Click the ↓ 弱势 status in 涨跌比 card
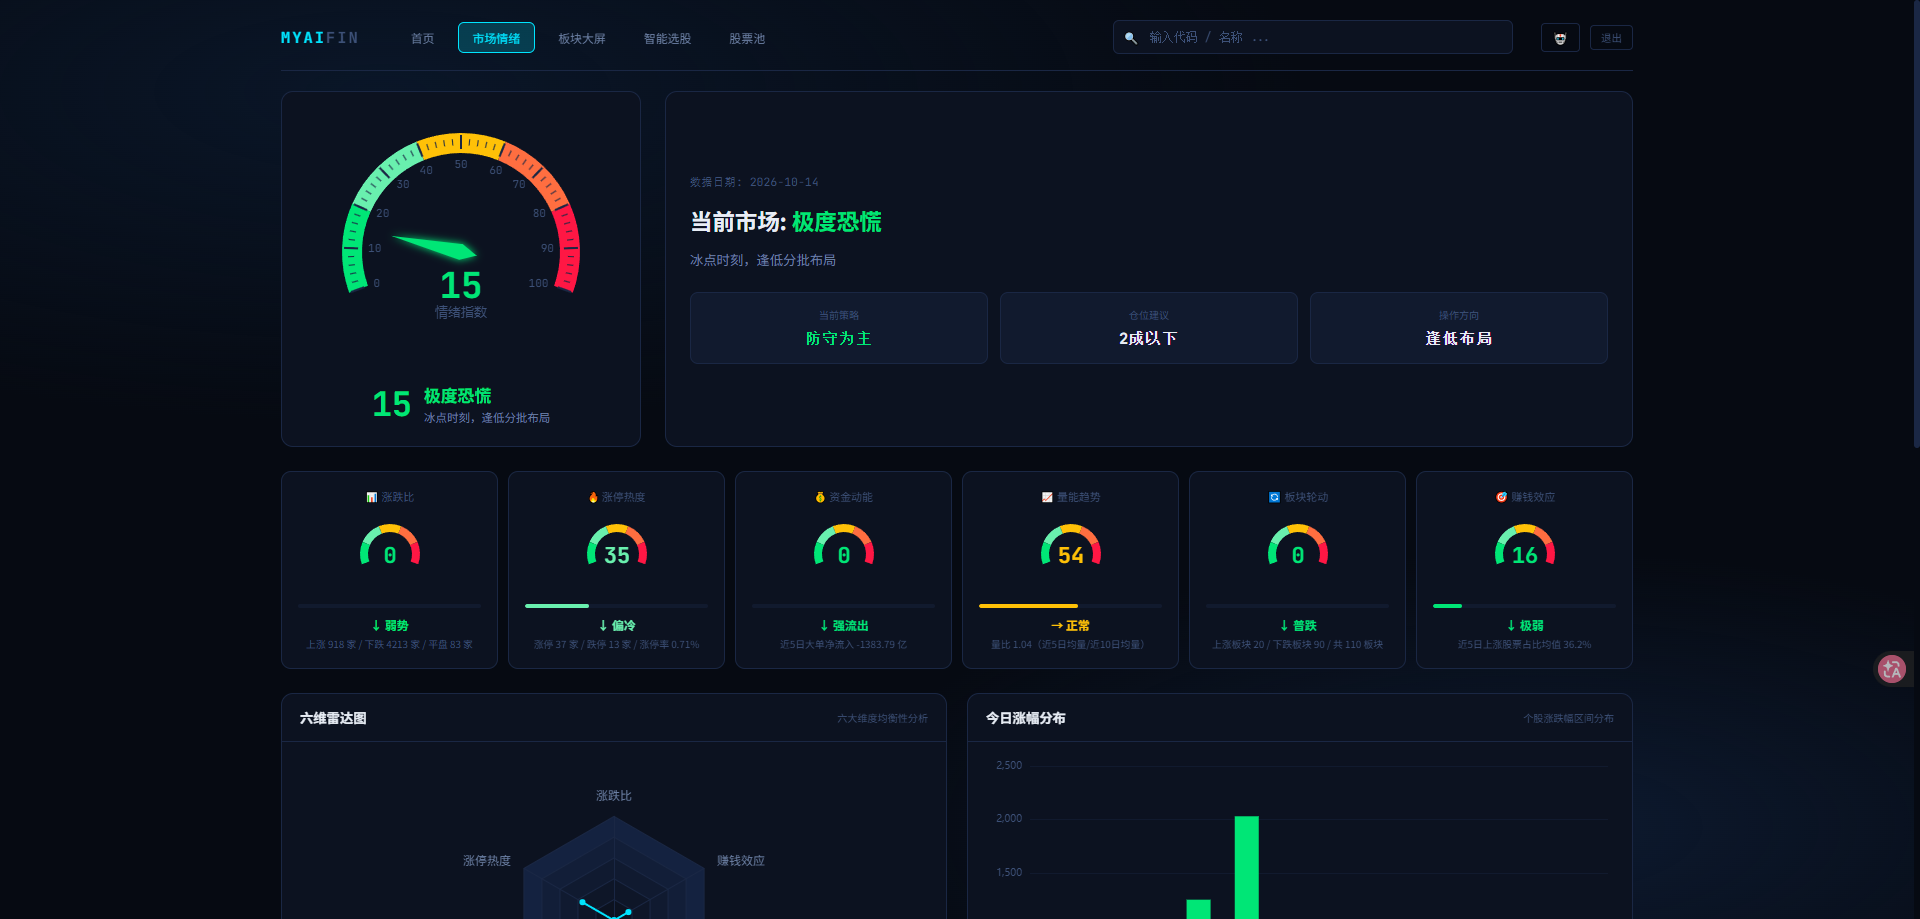This screenshot has height=919, width=1920. 390,626
